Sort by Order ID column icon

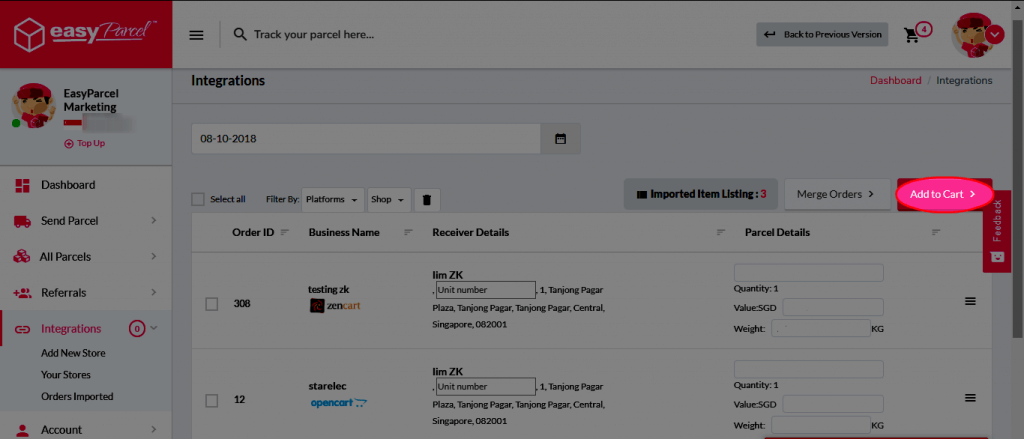285,232
